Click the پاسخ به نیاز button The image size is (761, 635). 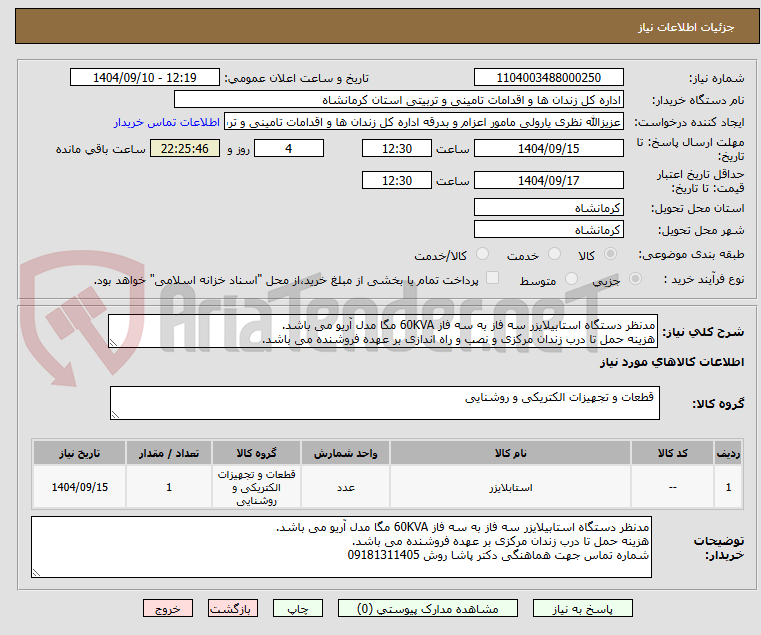(582, 608)
